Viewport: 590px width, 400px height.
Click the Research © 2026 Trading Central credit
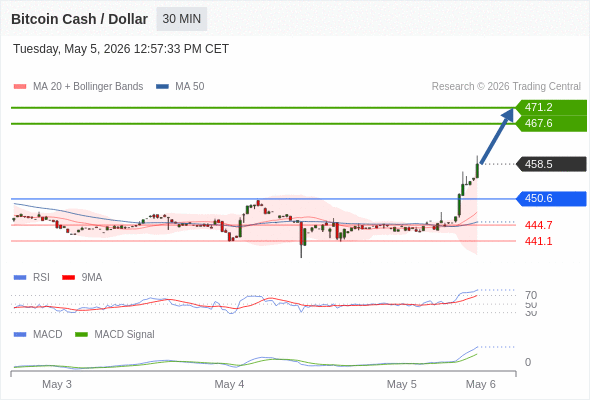coord(506,87)
